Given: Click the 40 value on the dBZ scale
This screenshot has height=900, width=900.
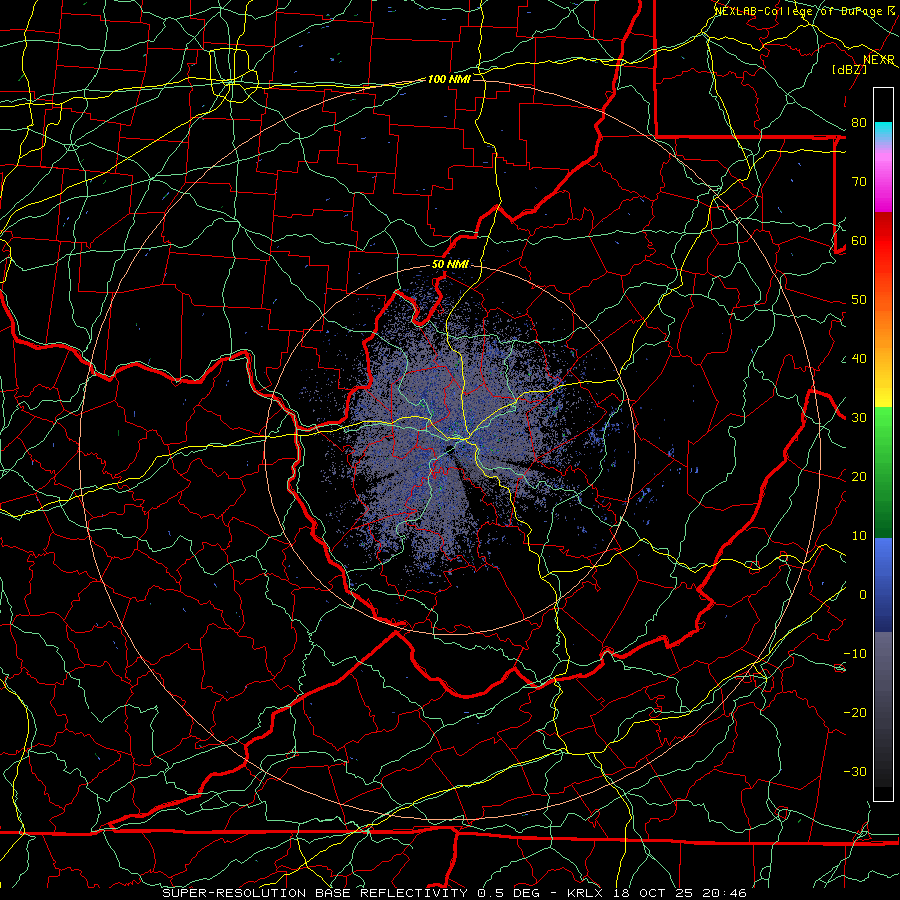Looking at the screenshot, I should coord(859,359).
